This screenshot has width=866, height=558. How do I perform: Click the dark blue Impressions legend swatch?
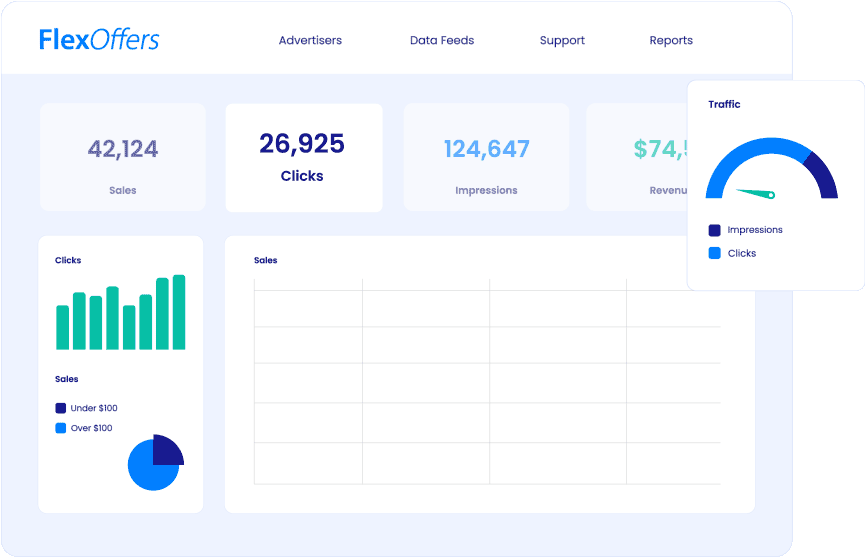[x=714, y=230]
